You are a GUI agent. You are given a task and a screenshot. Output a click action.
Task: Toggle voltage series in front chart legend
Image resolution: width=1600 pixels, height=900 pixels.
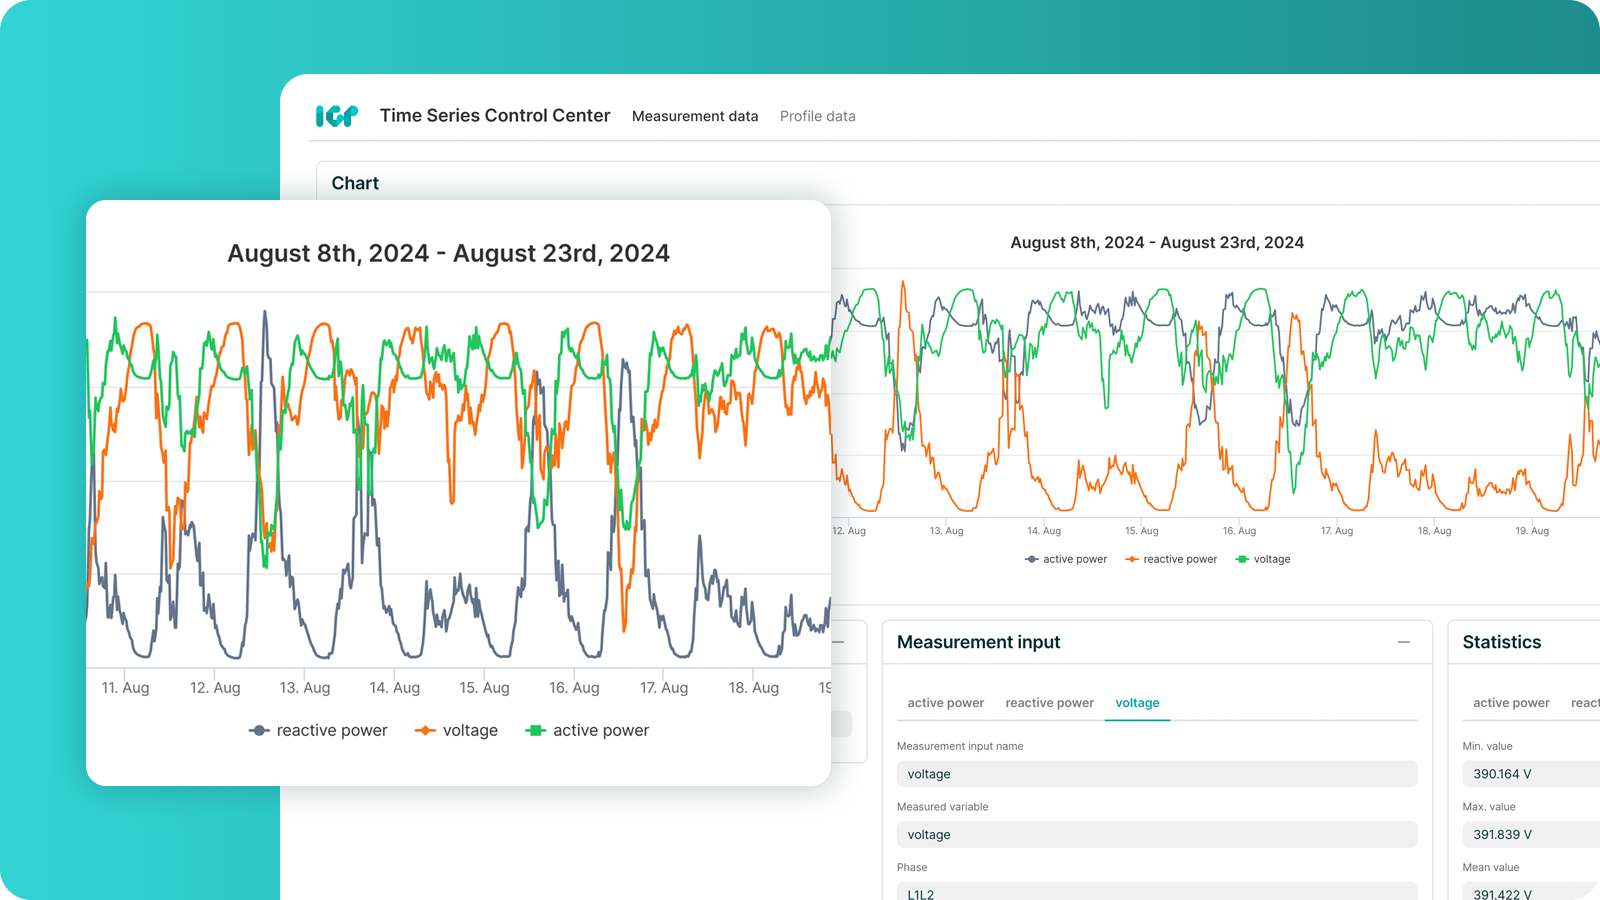tap(456, 731)
